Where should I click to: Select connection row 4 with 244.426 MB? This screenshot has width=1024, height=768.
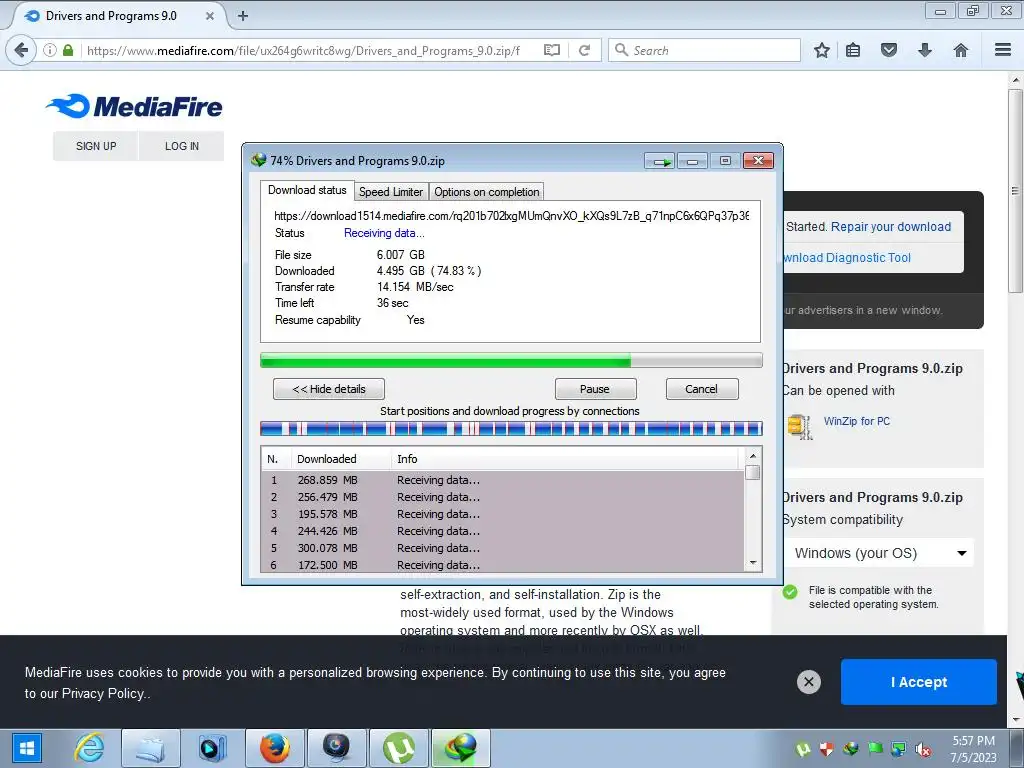(x=503, y=531)
